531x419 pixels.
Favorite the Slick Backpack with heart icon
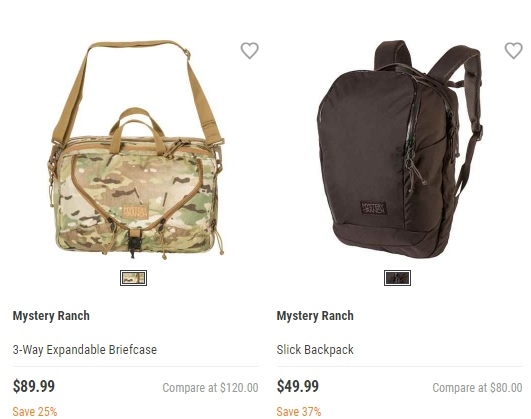pos(513,50)
